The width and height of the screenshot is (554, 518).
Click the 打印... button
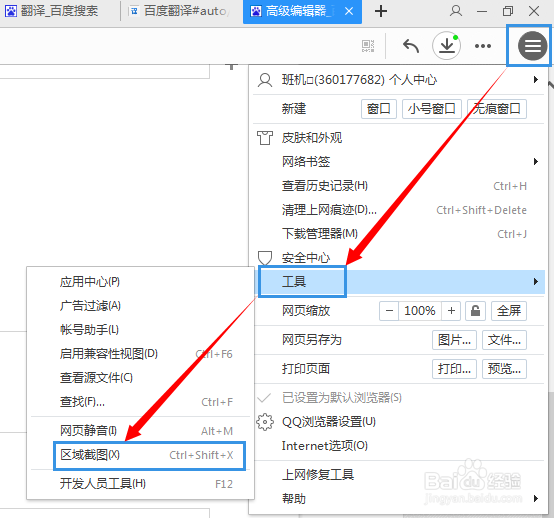[x=454, y=369]
